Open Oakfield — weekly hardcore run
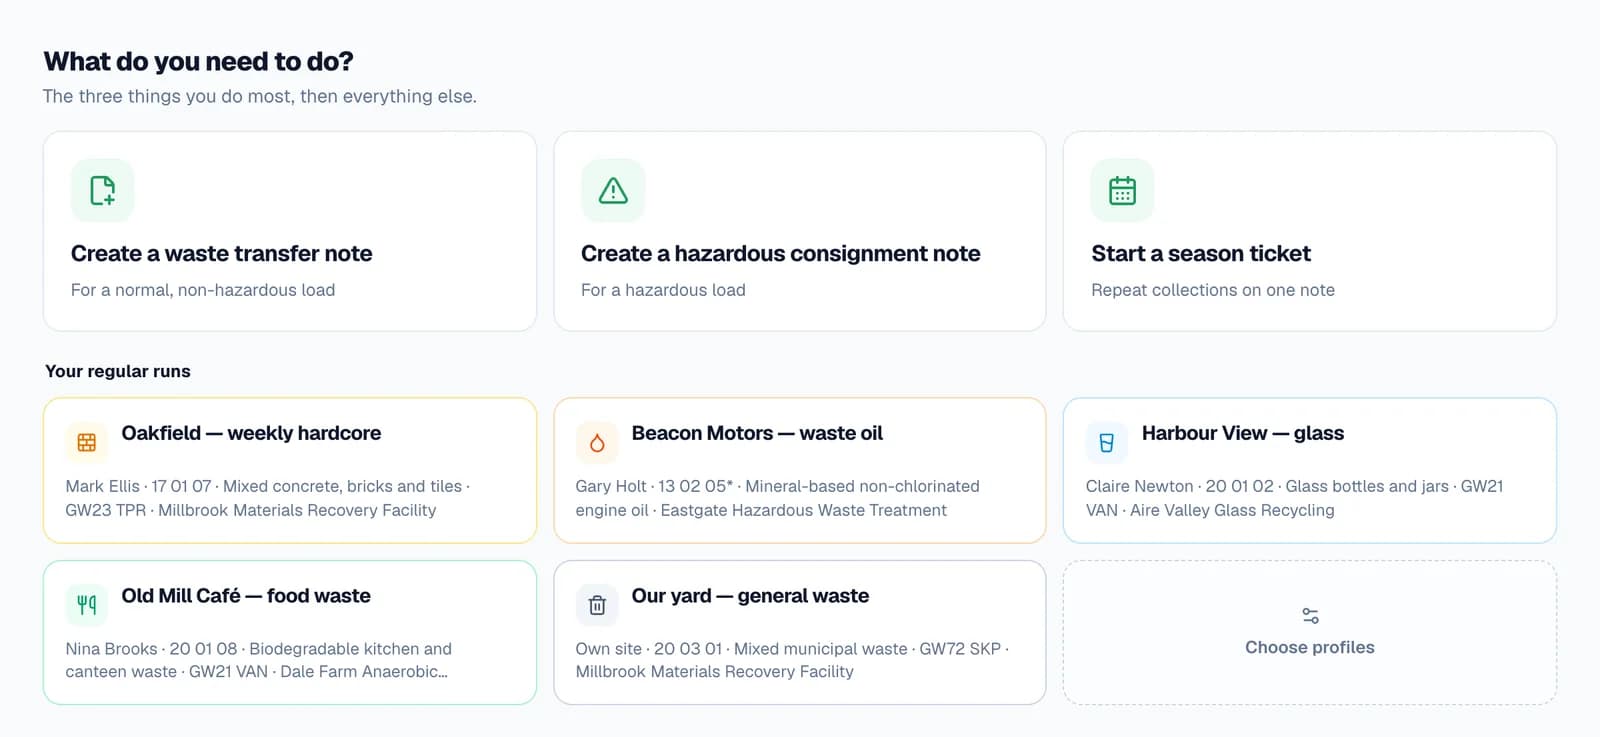The width and height of the screenshot is (1600, 737). pos(290,470)
